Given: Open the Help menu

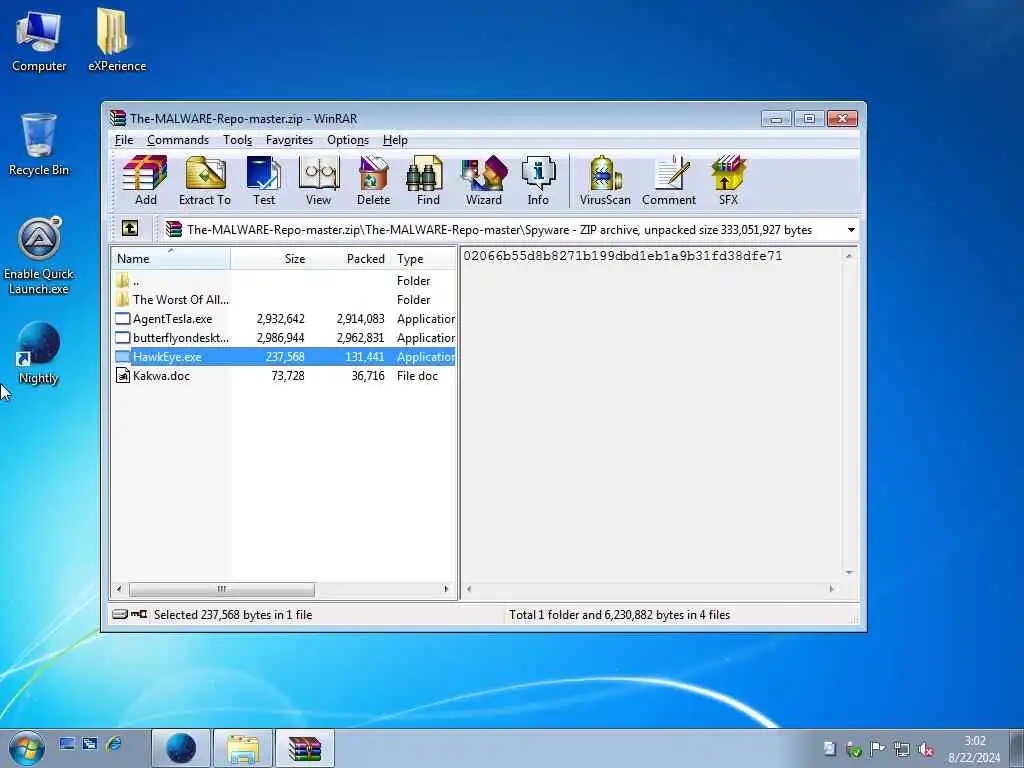Looking at the screenshot, I should coord(395,140).
